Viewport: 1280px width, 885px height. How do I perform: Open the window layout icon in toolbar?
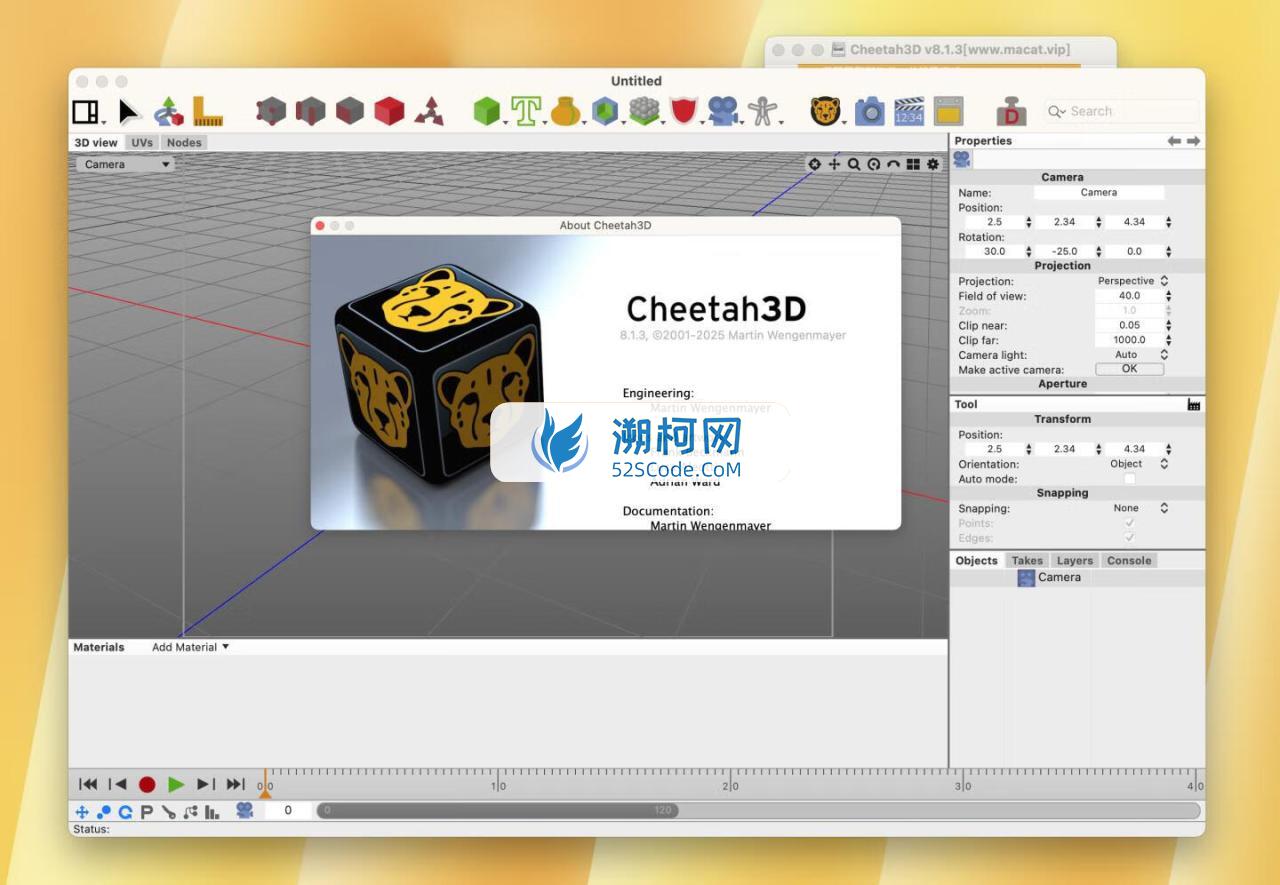87,111
